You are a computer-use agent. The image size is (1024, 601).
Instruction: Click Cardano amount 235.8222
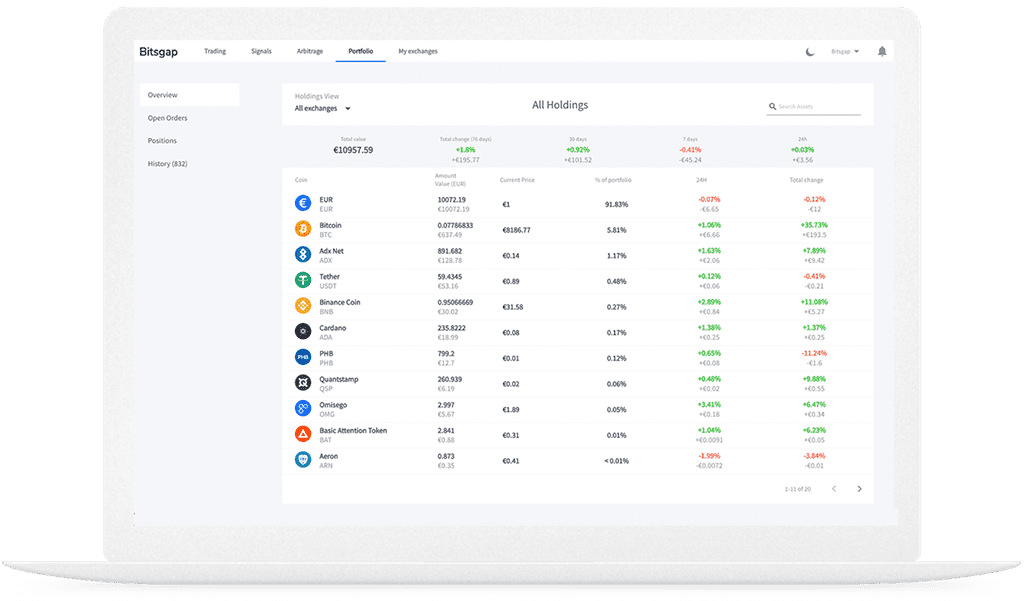pos(452,328)
